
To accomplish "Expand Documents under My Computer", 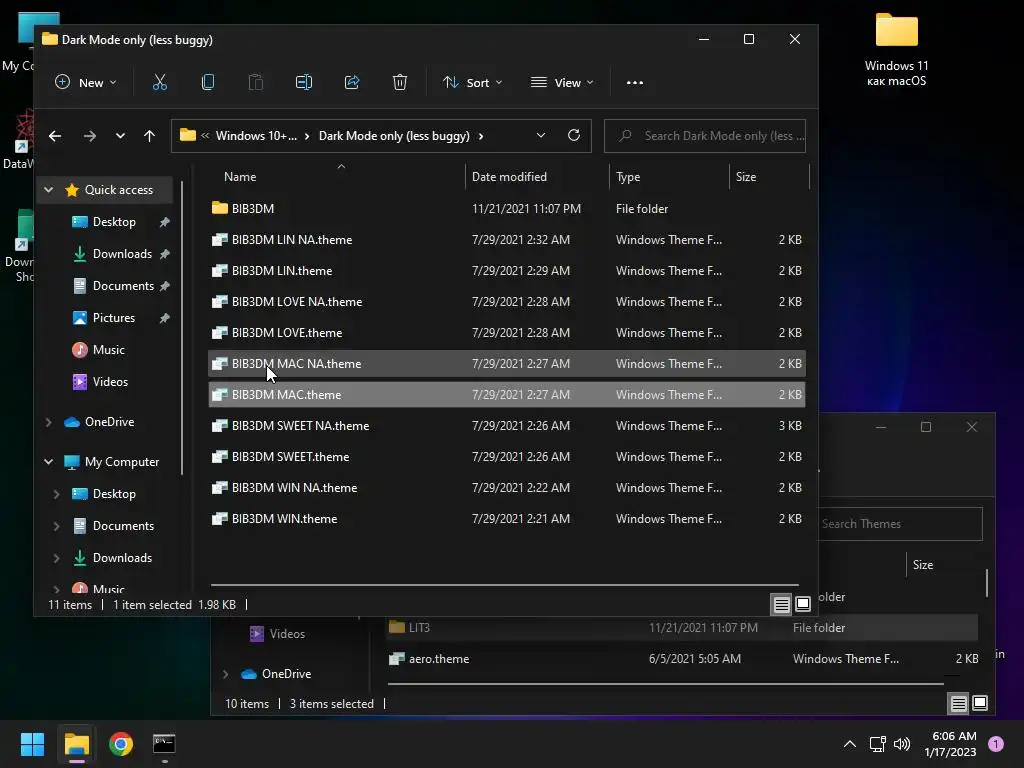I will (x=56, y=526).
